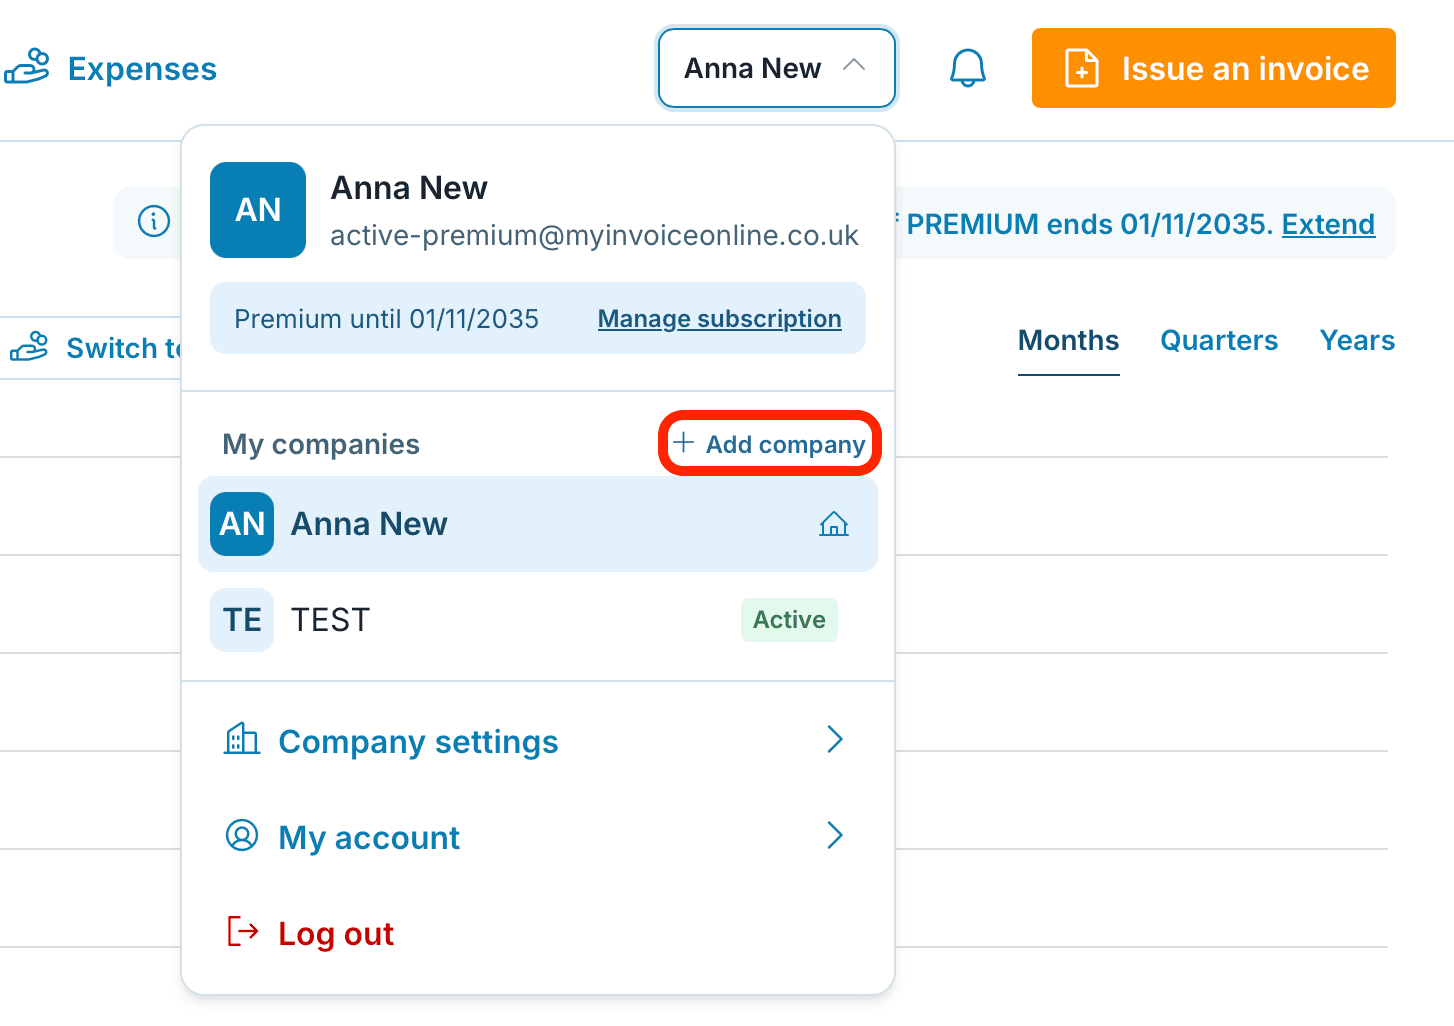The image size is (1454, 1026).
Task: Click the Active status badge
Action: [789, 620]
